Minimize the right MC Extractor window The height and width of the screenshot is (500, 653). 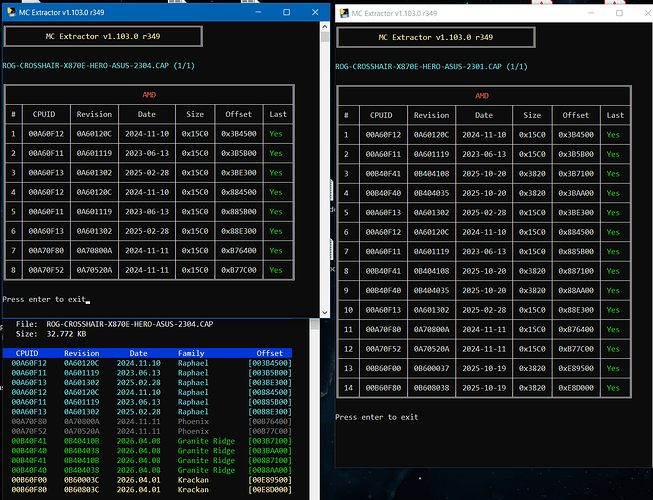pyautogui.click(x=591, y=13)
